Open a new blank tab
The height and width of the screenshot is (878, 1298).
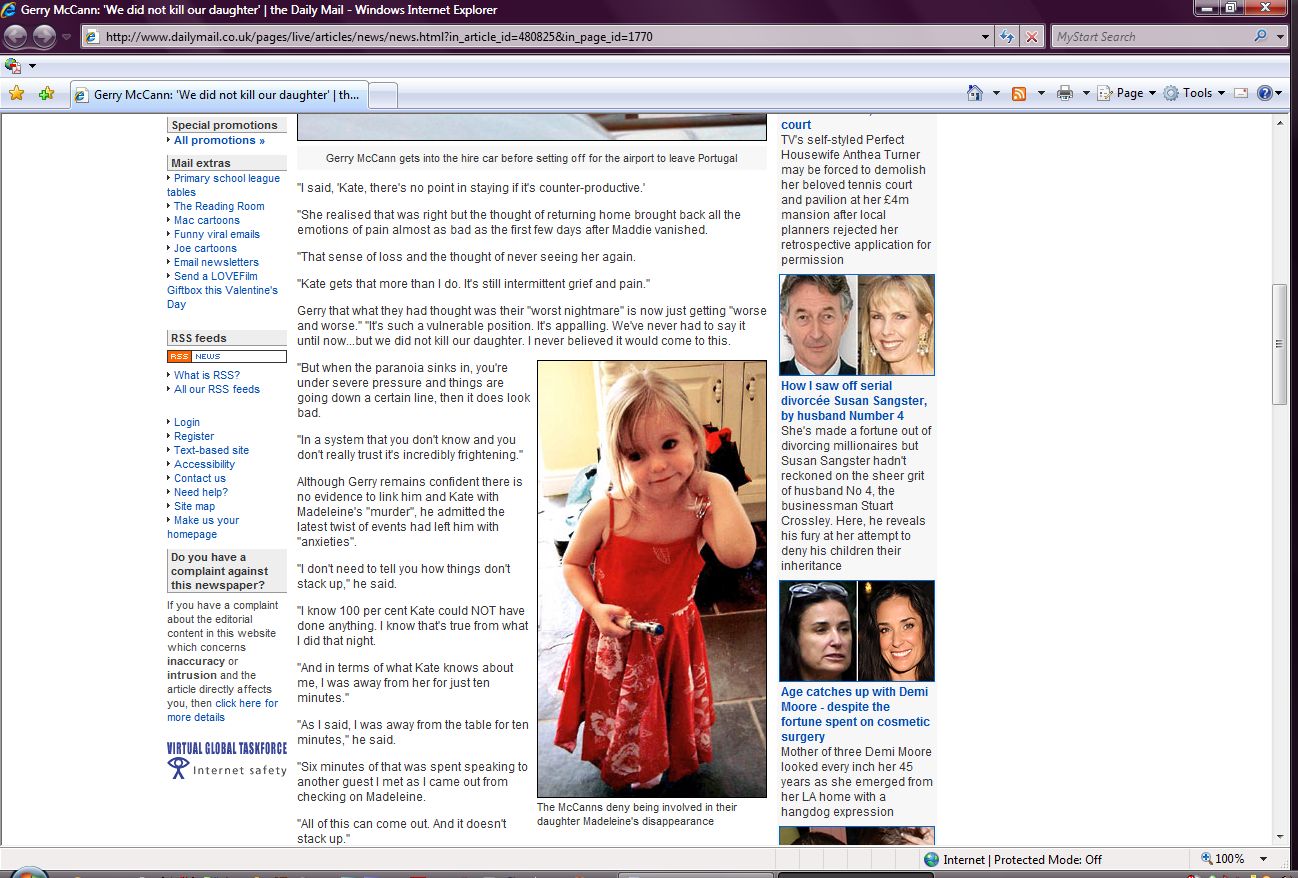(384, 95)
